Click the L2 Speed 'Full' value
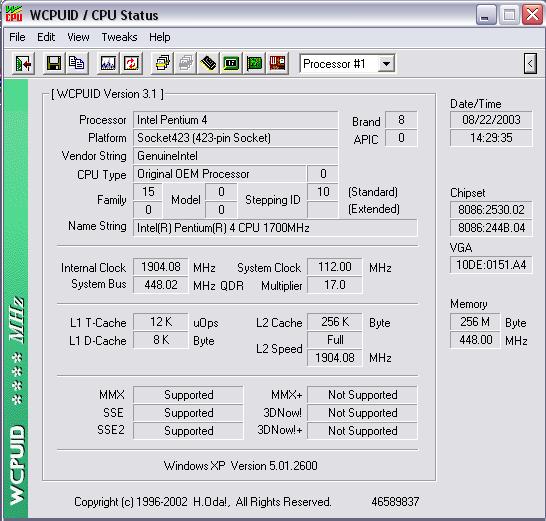 pos(335,340)
